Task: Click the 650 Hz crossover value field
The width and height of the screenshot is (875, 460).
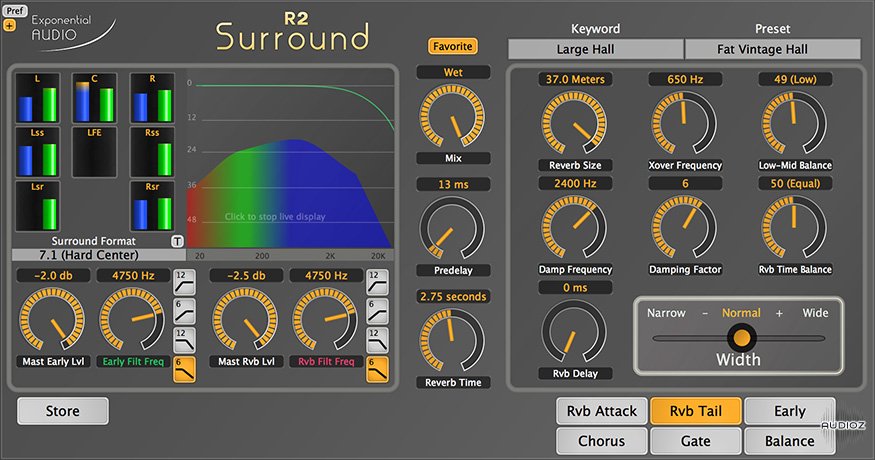Action: click(685, 79)
